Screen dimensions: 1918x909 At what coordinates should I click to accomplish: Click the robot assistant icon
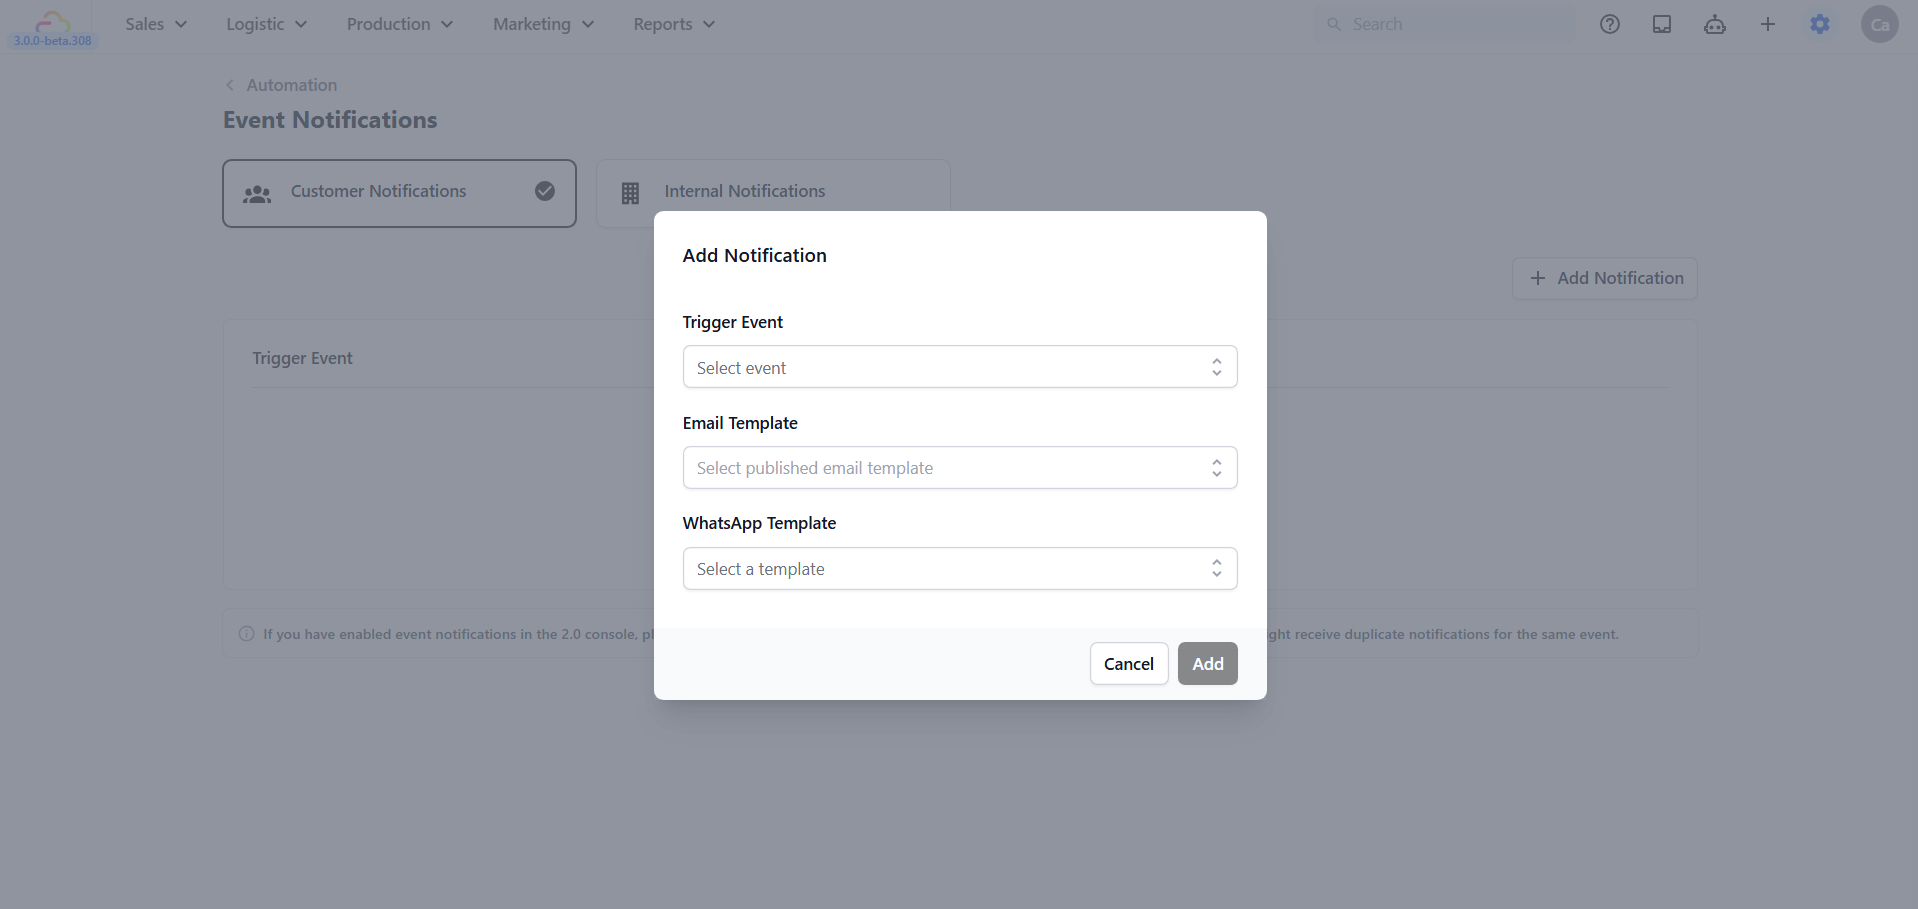(x=1714, y=24)
